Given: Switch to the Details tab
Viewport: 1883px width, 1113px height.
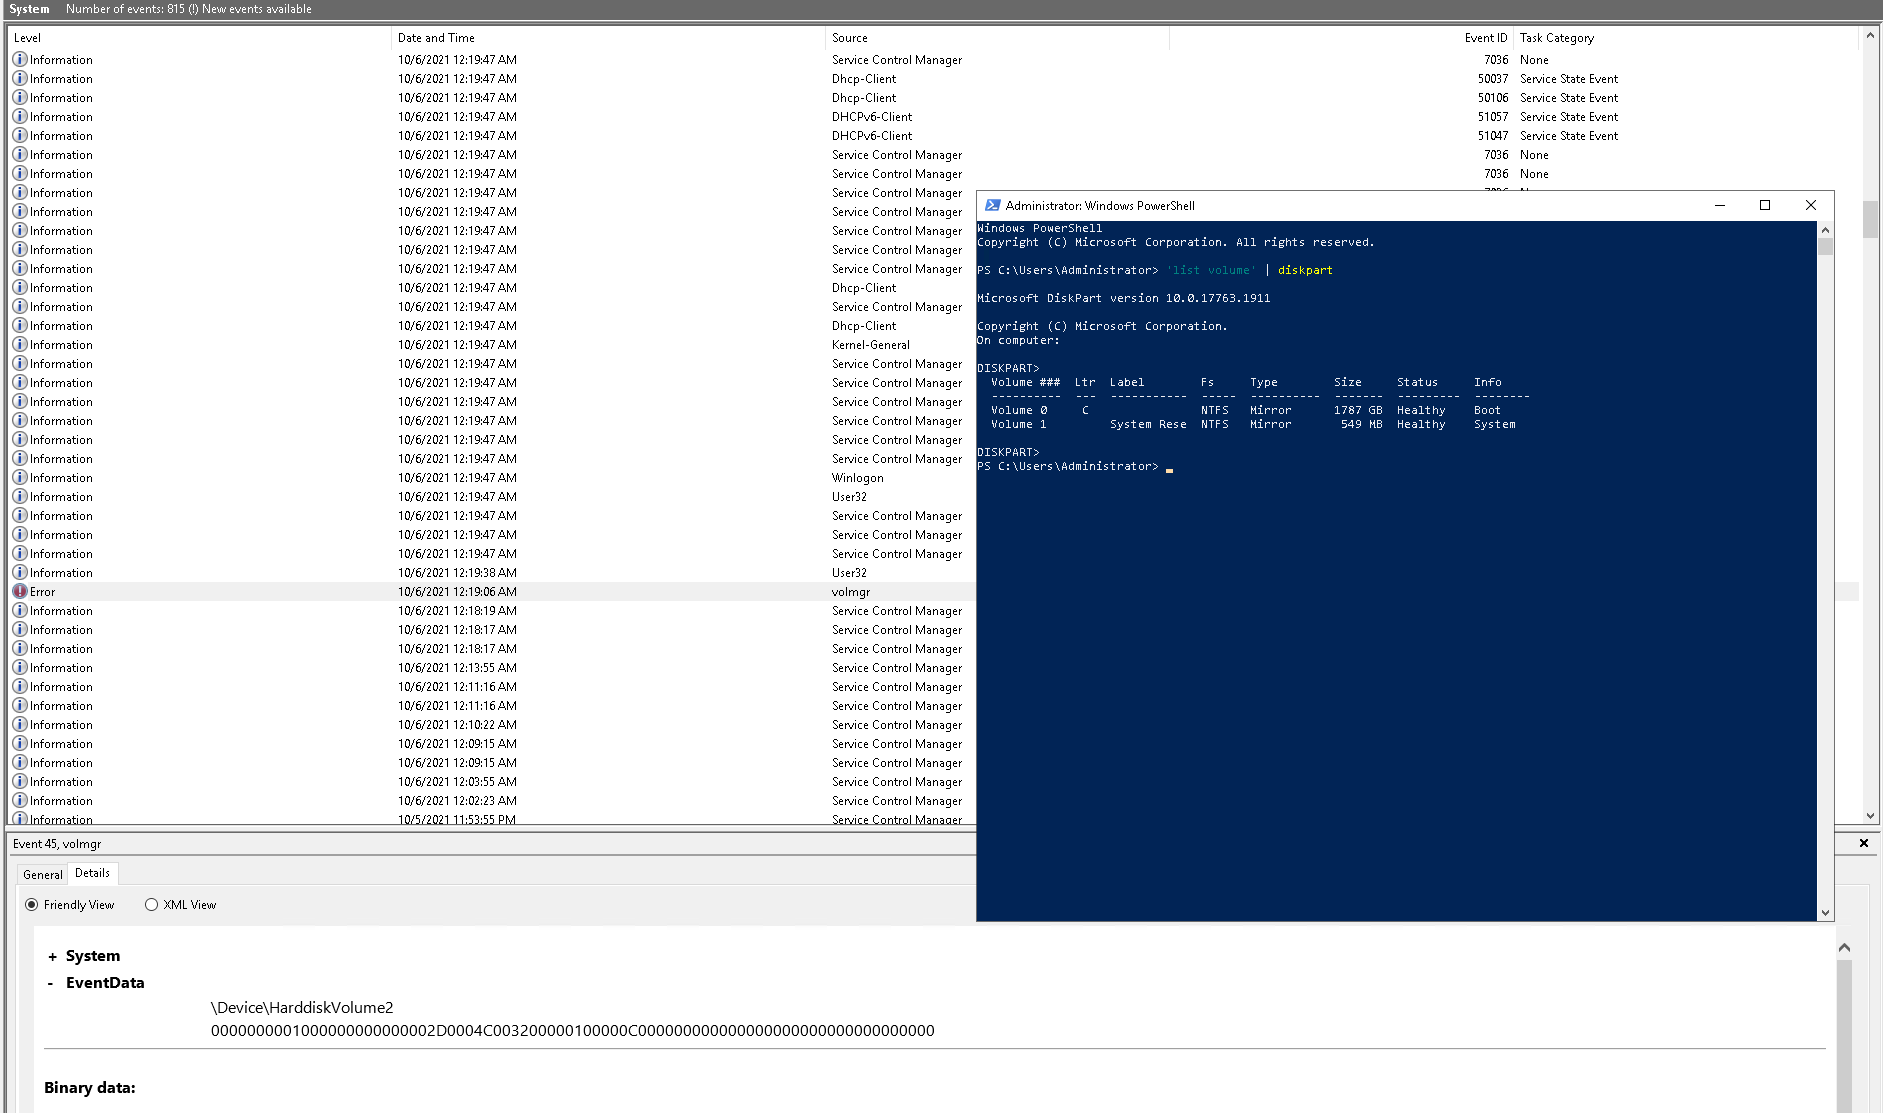Looking at the screenshot, I should click(92, 872).
